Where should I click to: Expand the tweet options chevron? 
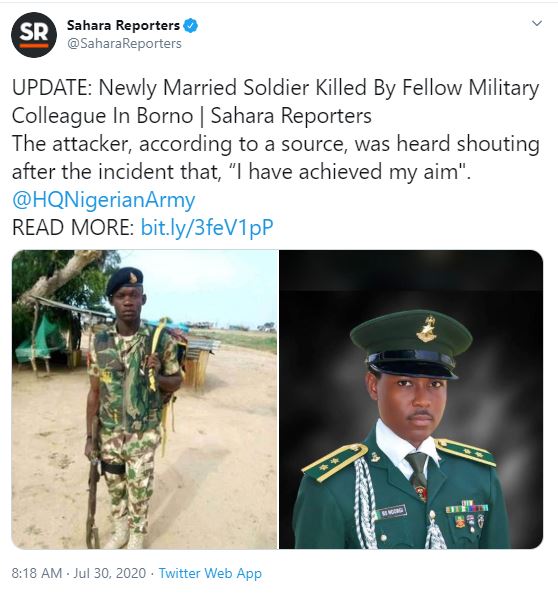coord(537,23)
